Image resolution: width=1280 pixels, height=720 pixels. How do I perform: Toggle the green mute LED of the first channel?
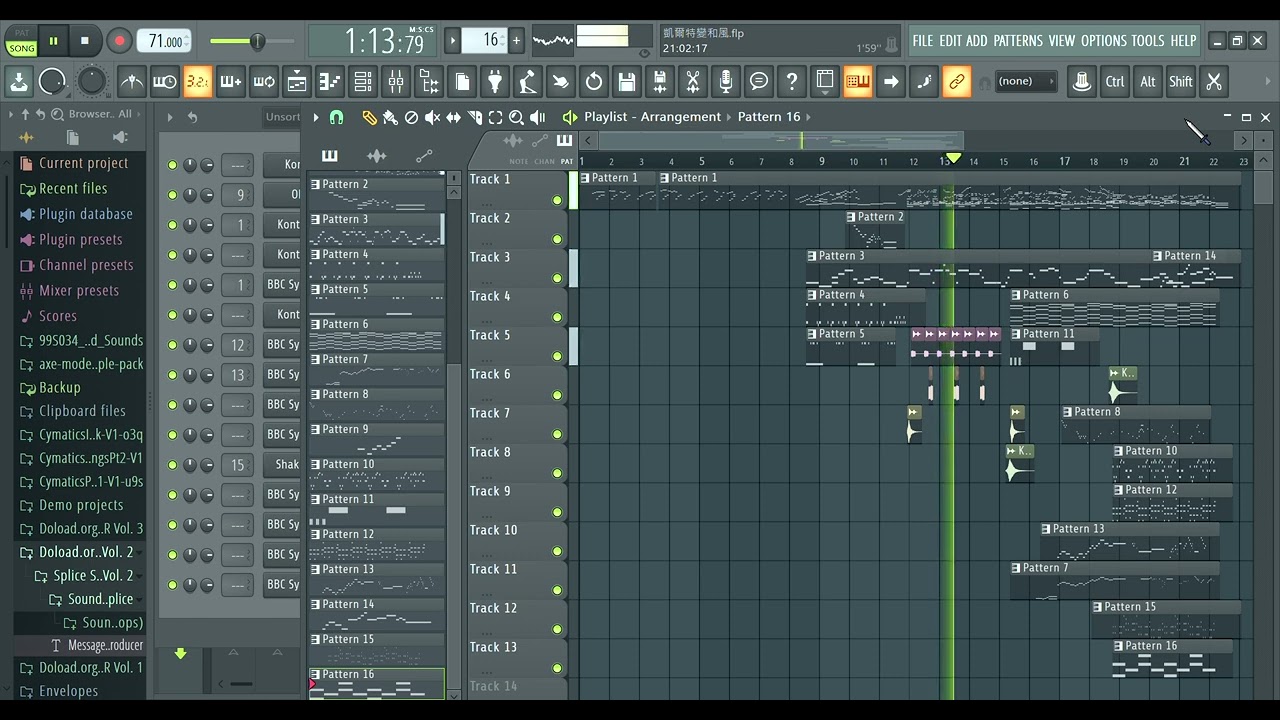172,165
